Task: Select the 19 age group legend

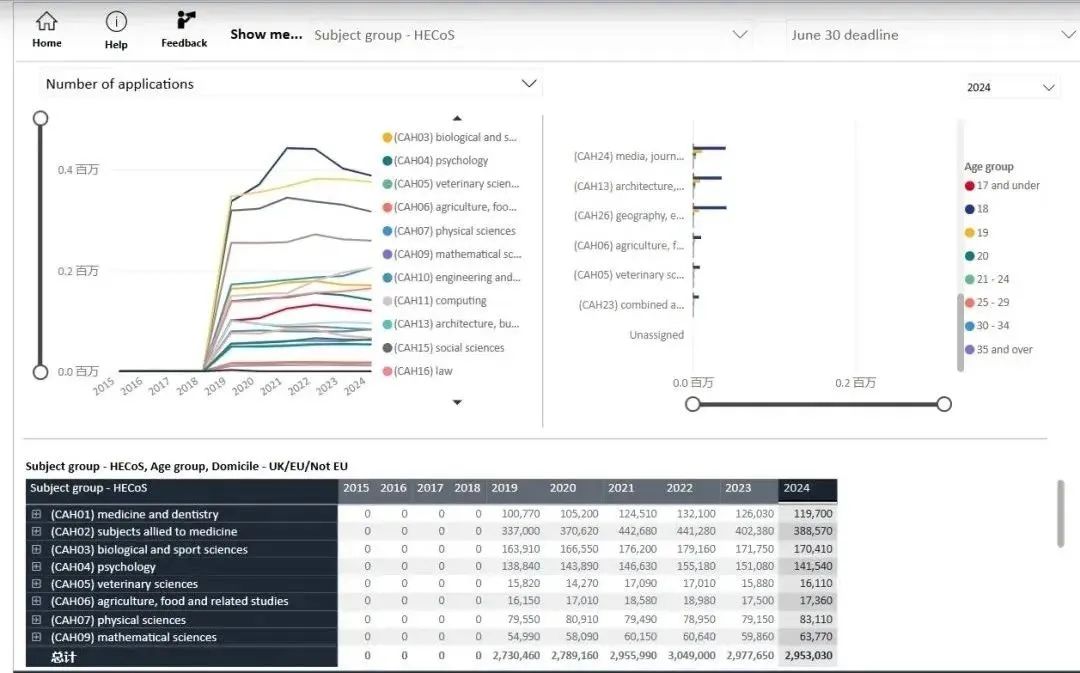Action: click(977, 233)
